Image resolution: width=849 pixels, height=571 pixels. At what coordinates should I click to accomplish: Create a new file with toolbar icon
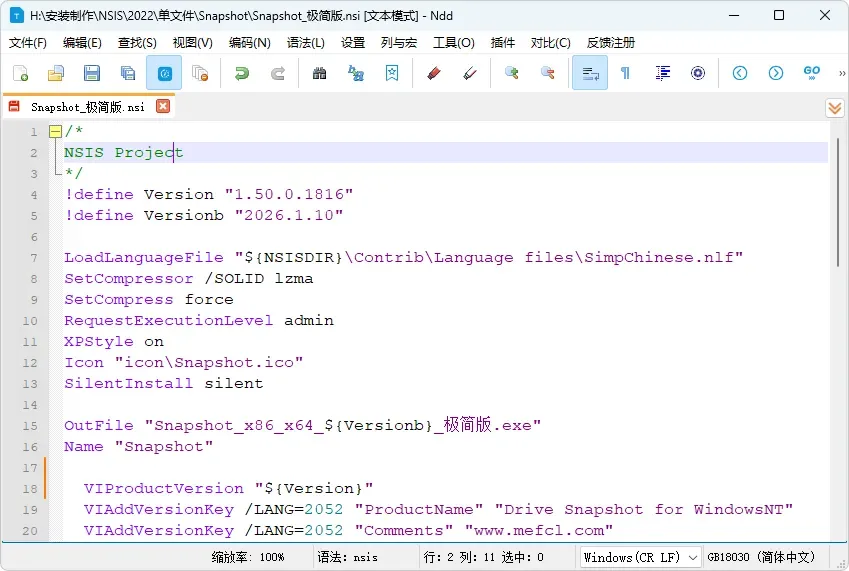click(x=21, y=73)
